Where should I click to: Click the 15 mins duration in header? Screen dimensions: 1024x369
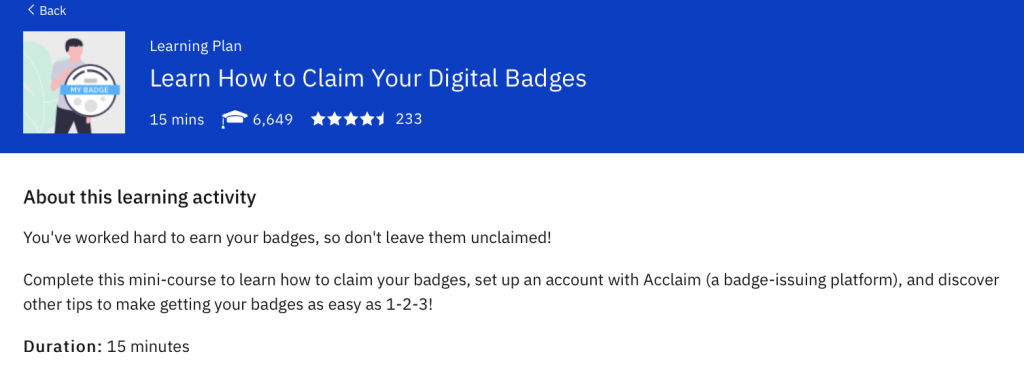coord(177,120)
